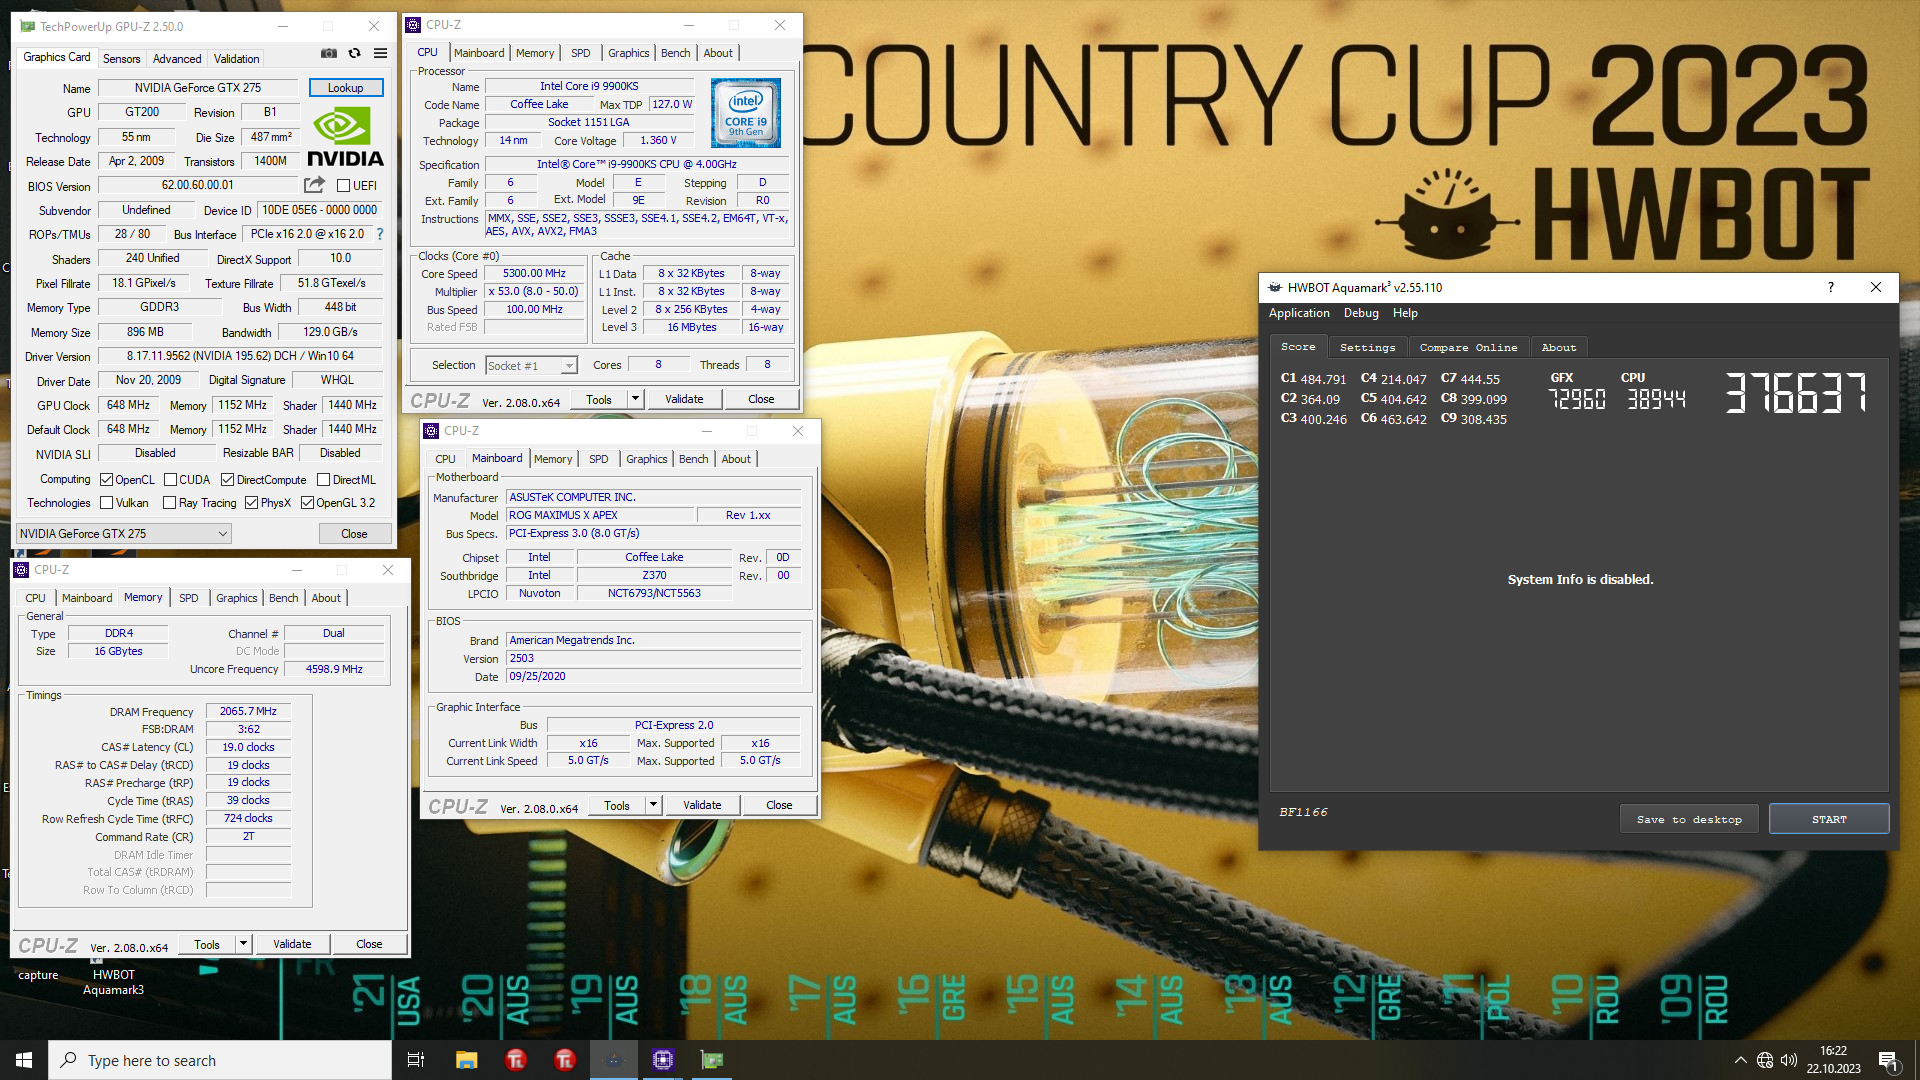Toggle the DirectML checkbox
Screen dimensions: 1920x1080
coord(323,480)
